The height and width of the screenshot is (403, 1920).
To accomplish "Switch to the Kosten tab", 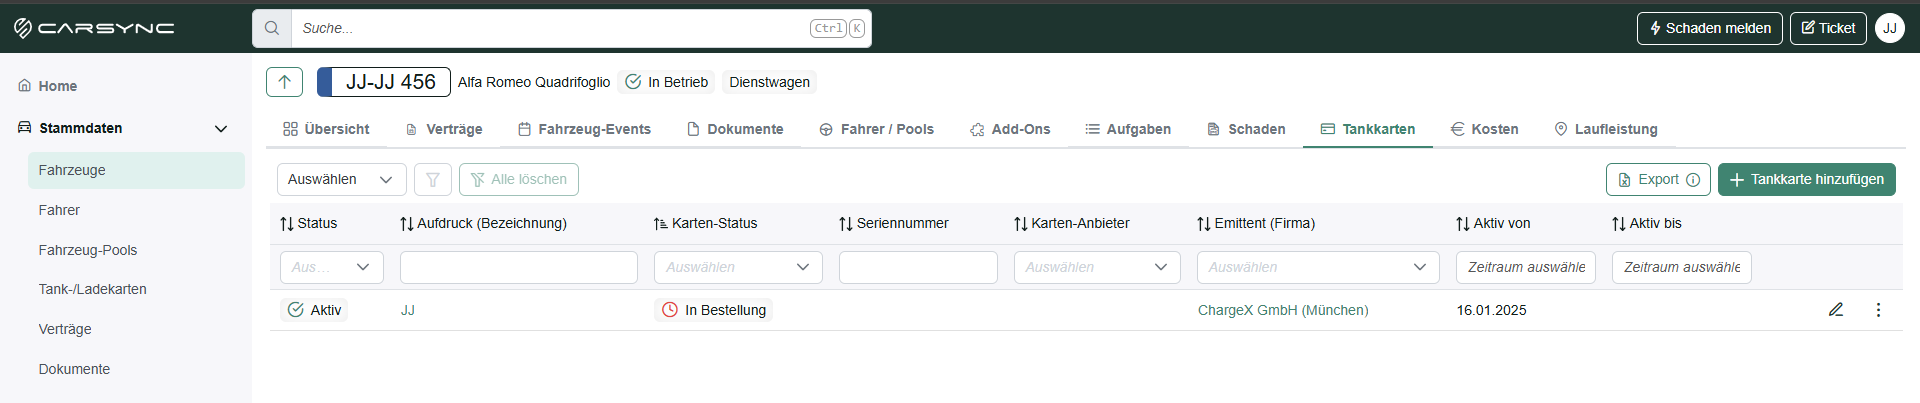I will coord(1485,129).
